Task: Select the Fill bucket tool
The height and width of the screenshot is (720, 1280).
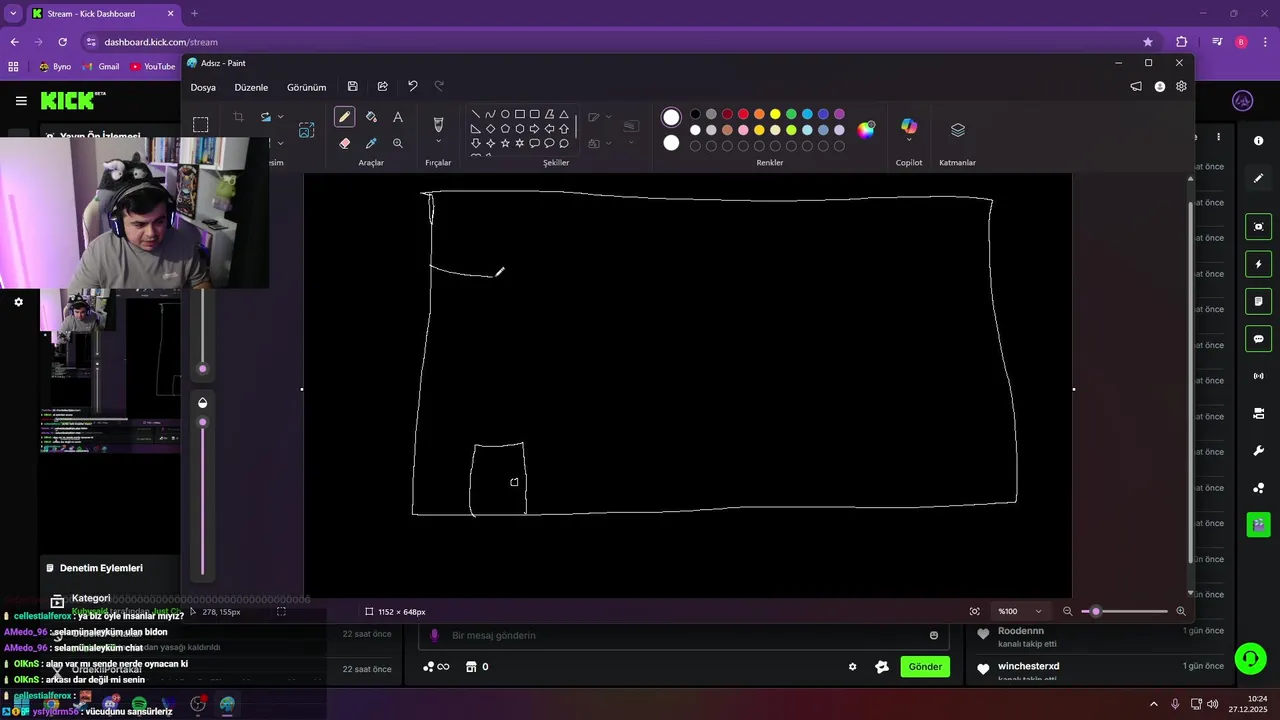Action: coord(371,117)
